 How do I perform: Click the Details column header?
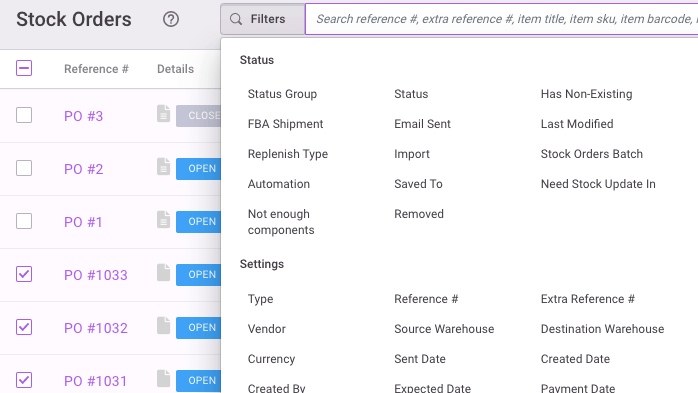(175, 69)
